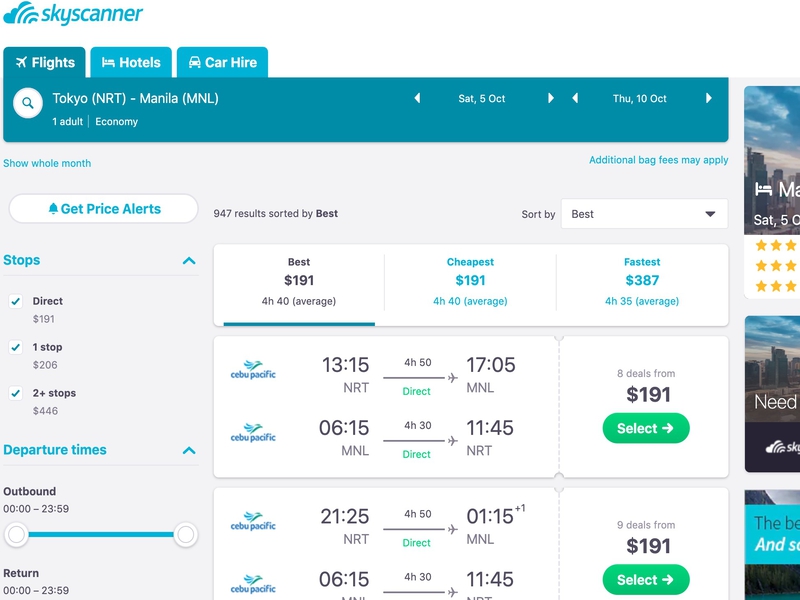
Task: Open the Sort by Best dropdown
Action: pyautogui.click(x=644, y=214)
